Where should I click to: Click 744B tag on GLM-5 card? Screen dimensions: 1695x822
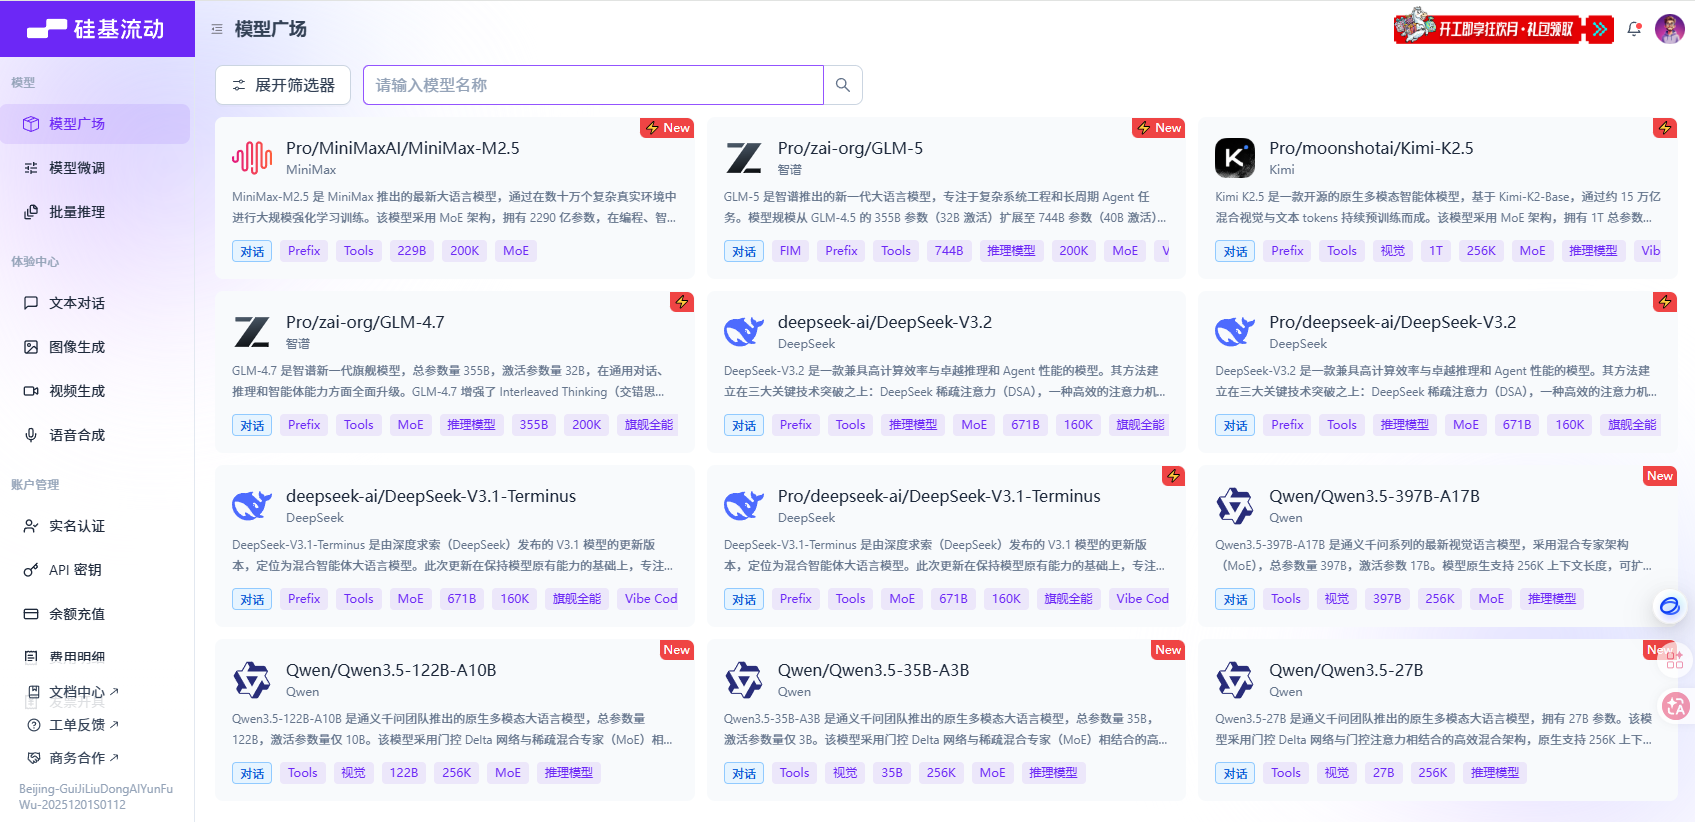click(x=949, y=251)
